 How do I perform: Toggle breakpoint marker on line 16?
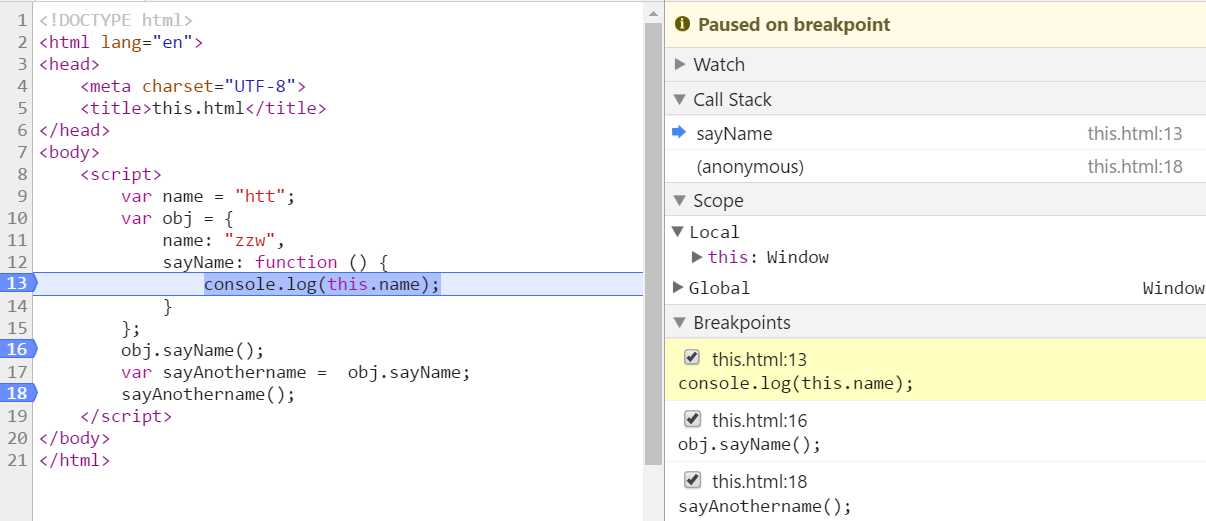point(18,349)
